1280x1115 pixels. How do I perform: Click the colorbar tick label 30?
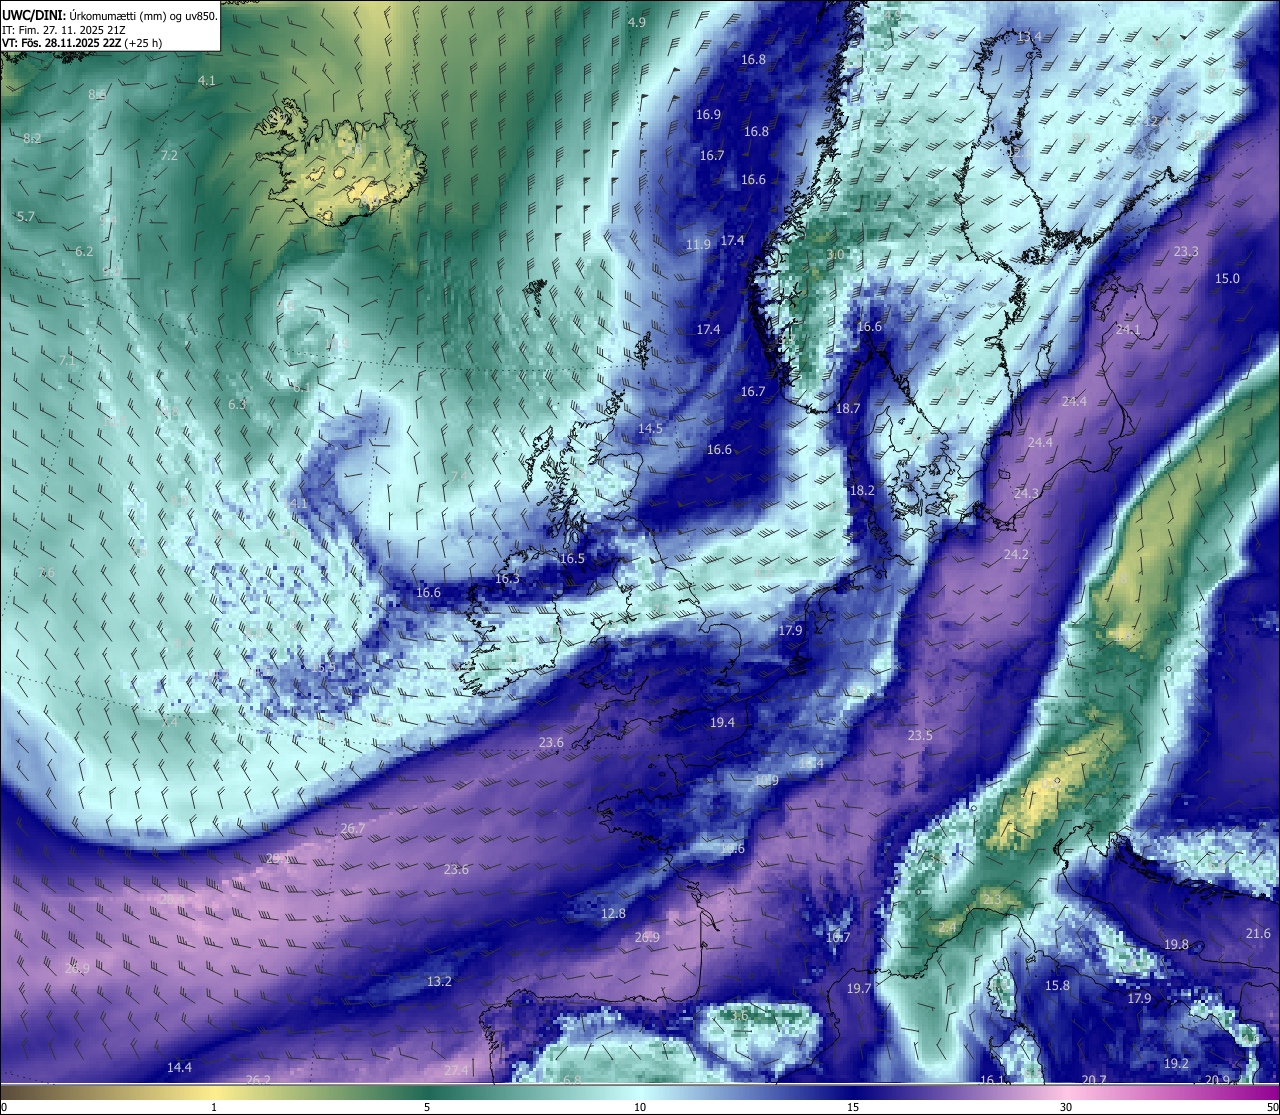(1066, 1107)
